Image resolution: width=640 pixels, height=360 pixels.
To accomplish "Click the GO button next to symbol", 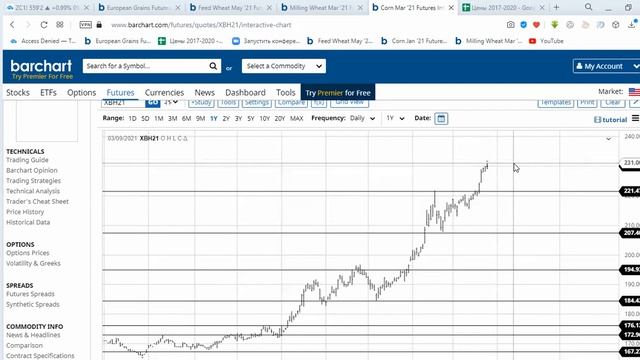I will pos(153,103).
